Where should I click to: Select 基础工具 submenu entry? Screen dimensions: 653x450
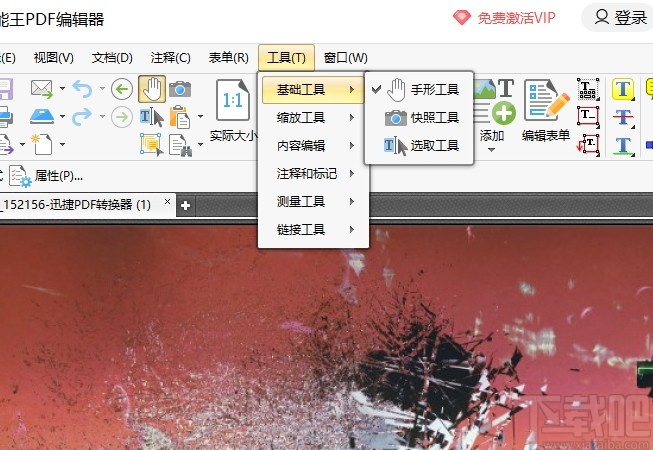point(313,90)
